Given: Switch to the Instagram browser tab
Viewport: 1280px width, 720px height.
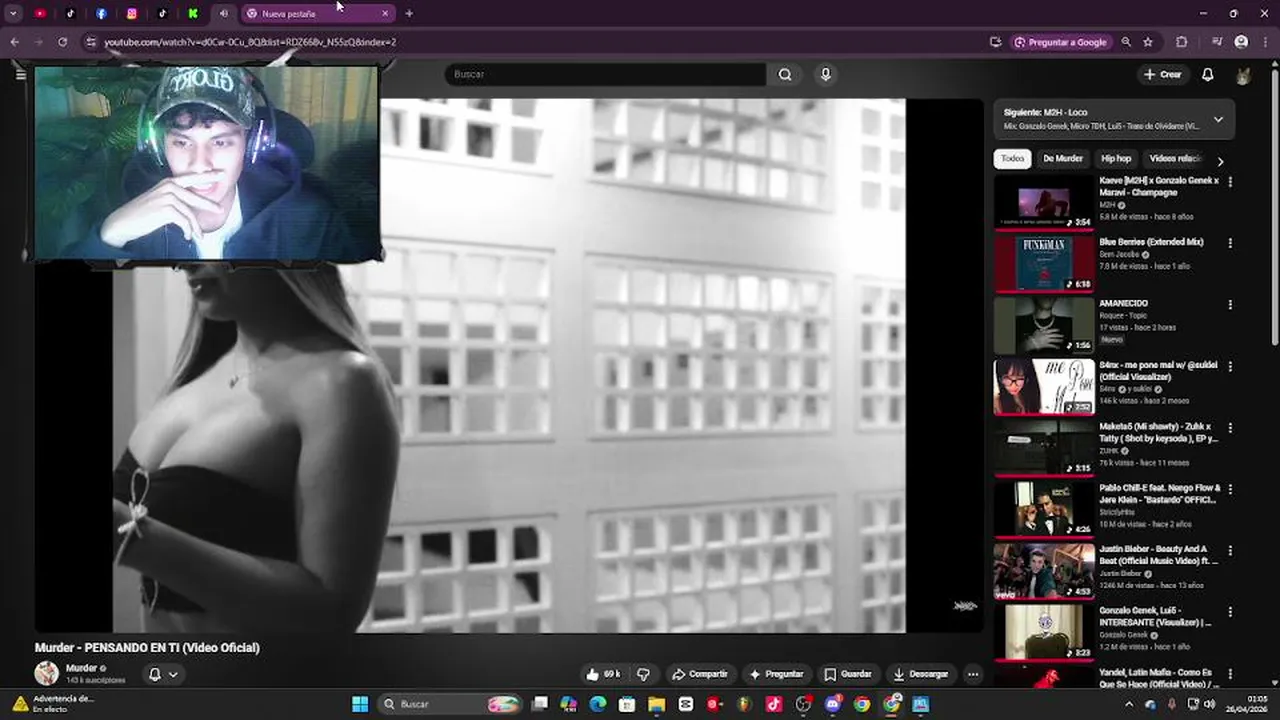Looking at the screenshot, I should (x=131, y=13).
